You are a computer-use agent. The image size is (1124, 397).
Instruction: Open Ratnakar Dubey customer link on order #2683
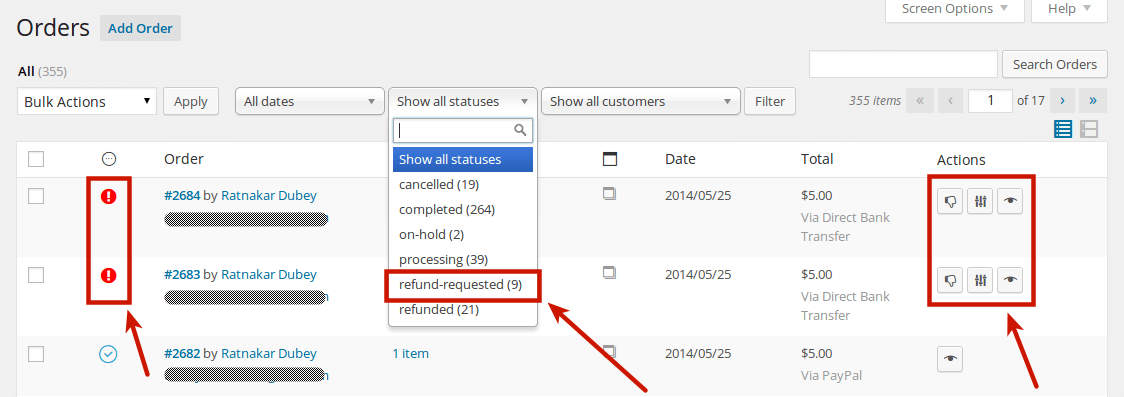point(269,274)
